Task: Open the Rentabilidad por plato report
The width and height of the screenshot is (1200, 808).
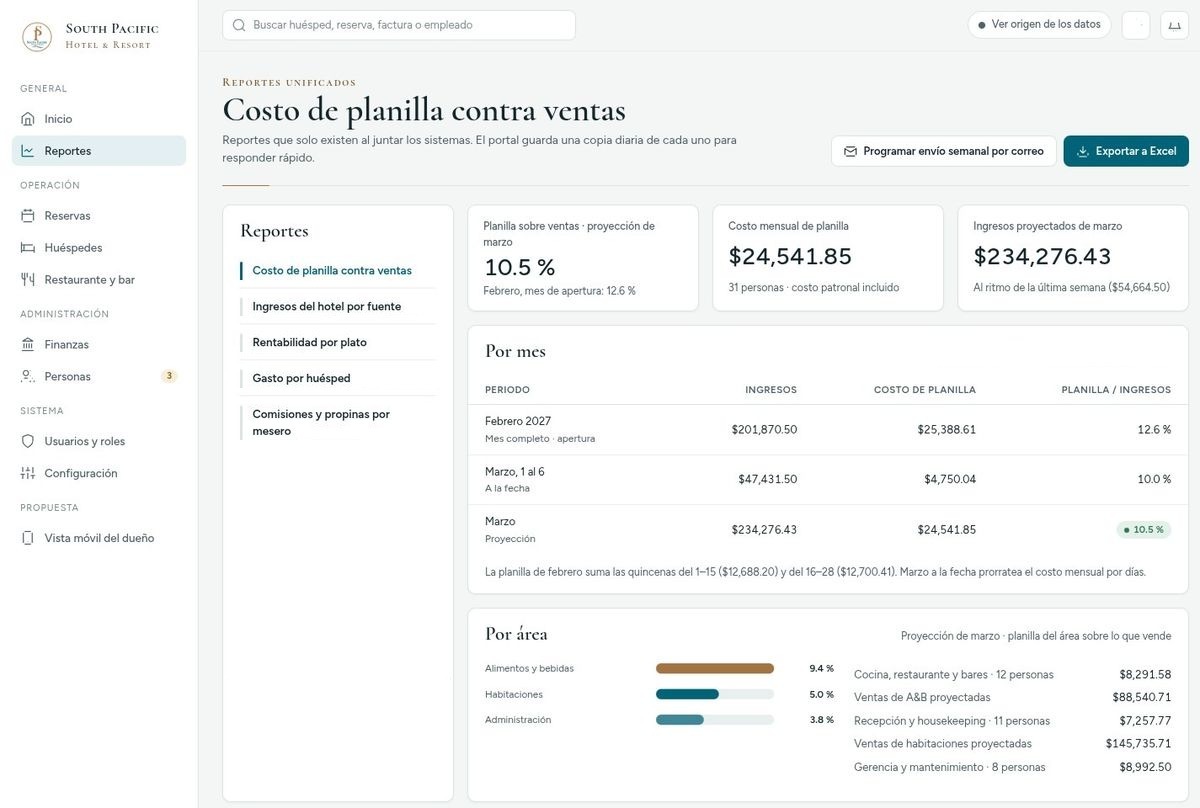Action: pyautogui.click(x=310, y=342)
